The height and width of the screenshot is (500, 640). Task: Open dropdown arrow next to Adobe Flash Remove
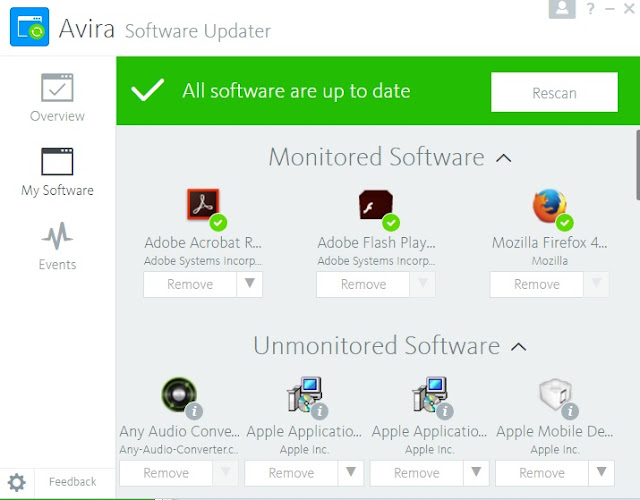point(423,284)
